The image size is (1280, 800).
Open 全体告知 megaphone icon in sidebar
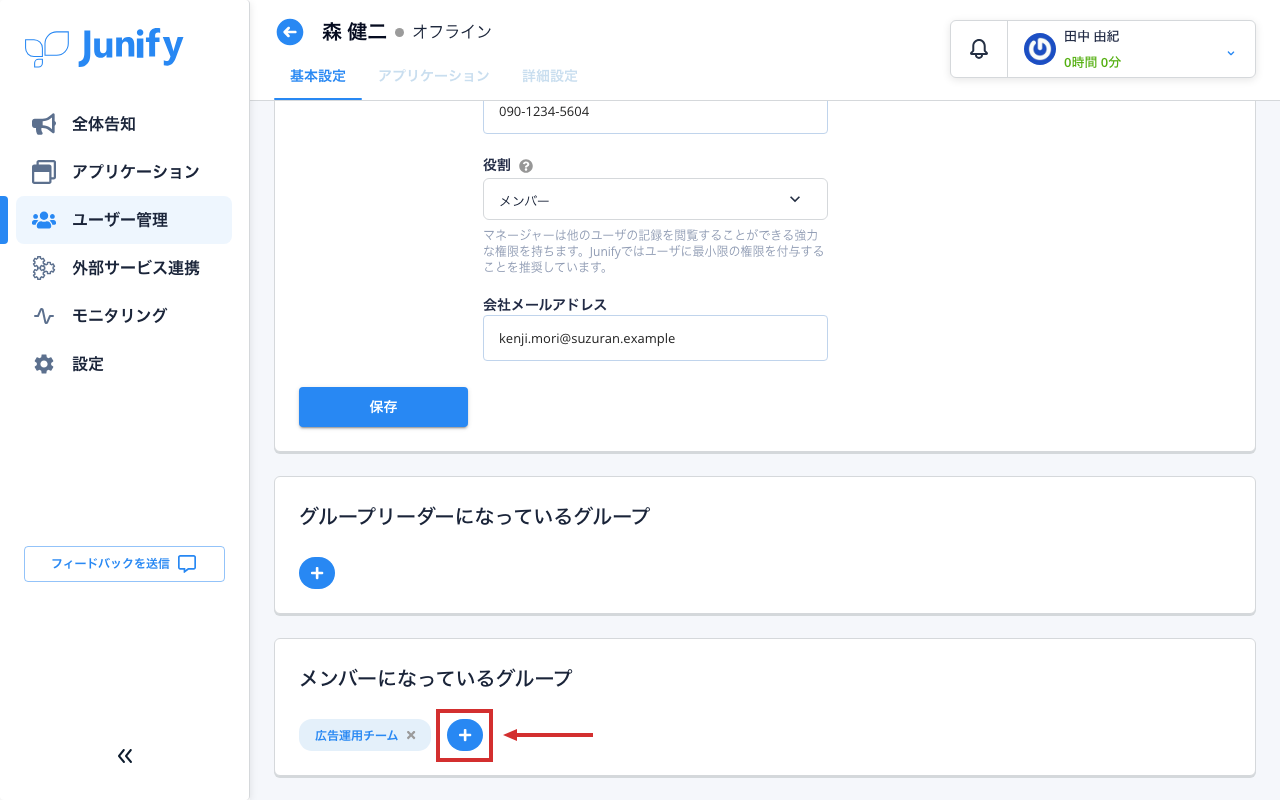44,124
